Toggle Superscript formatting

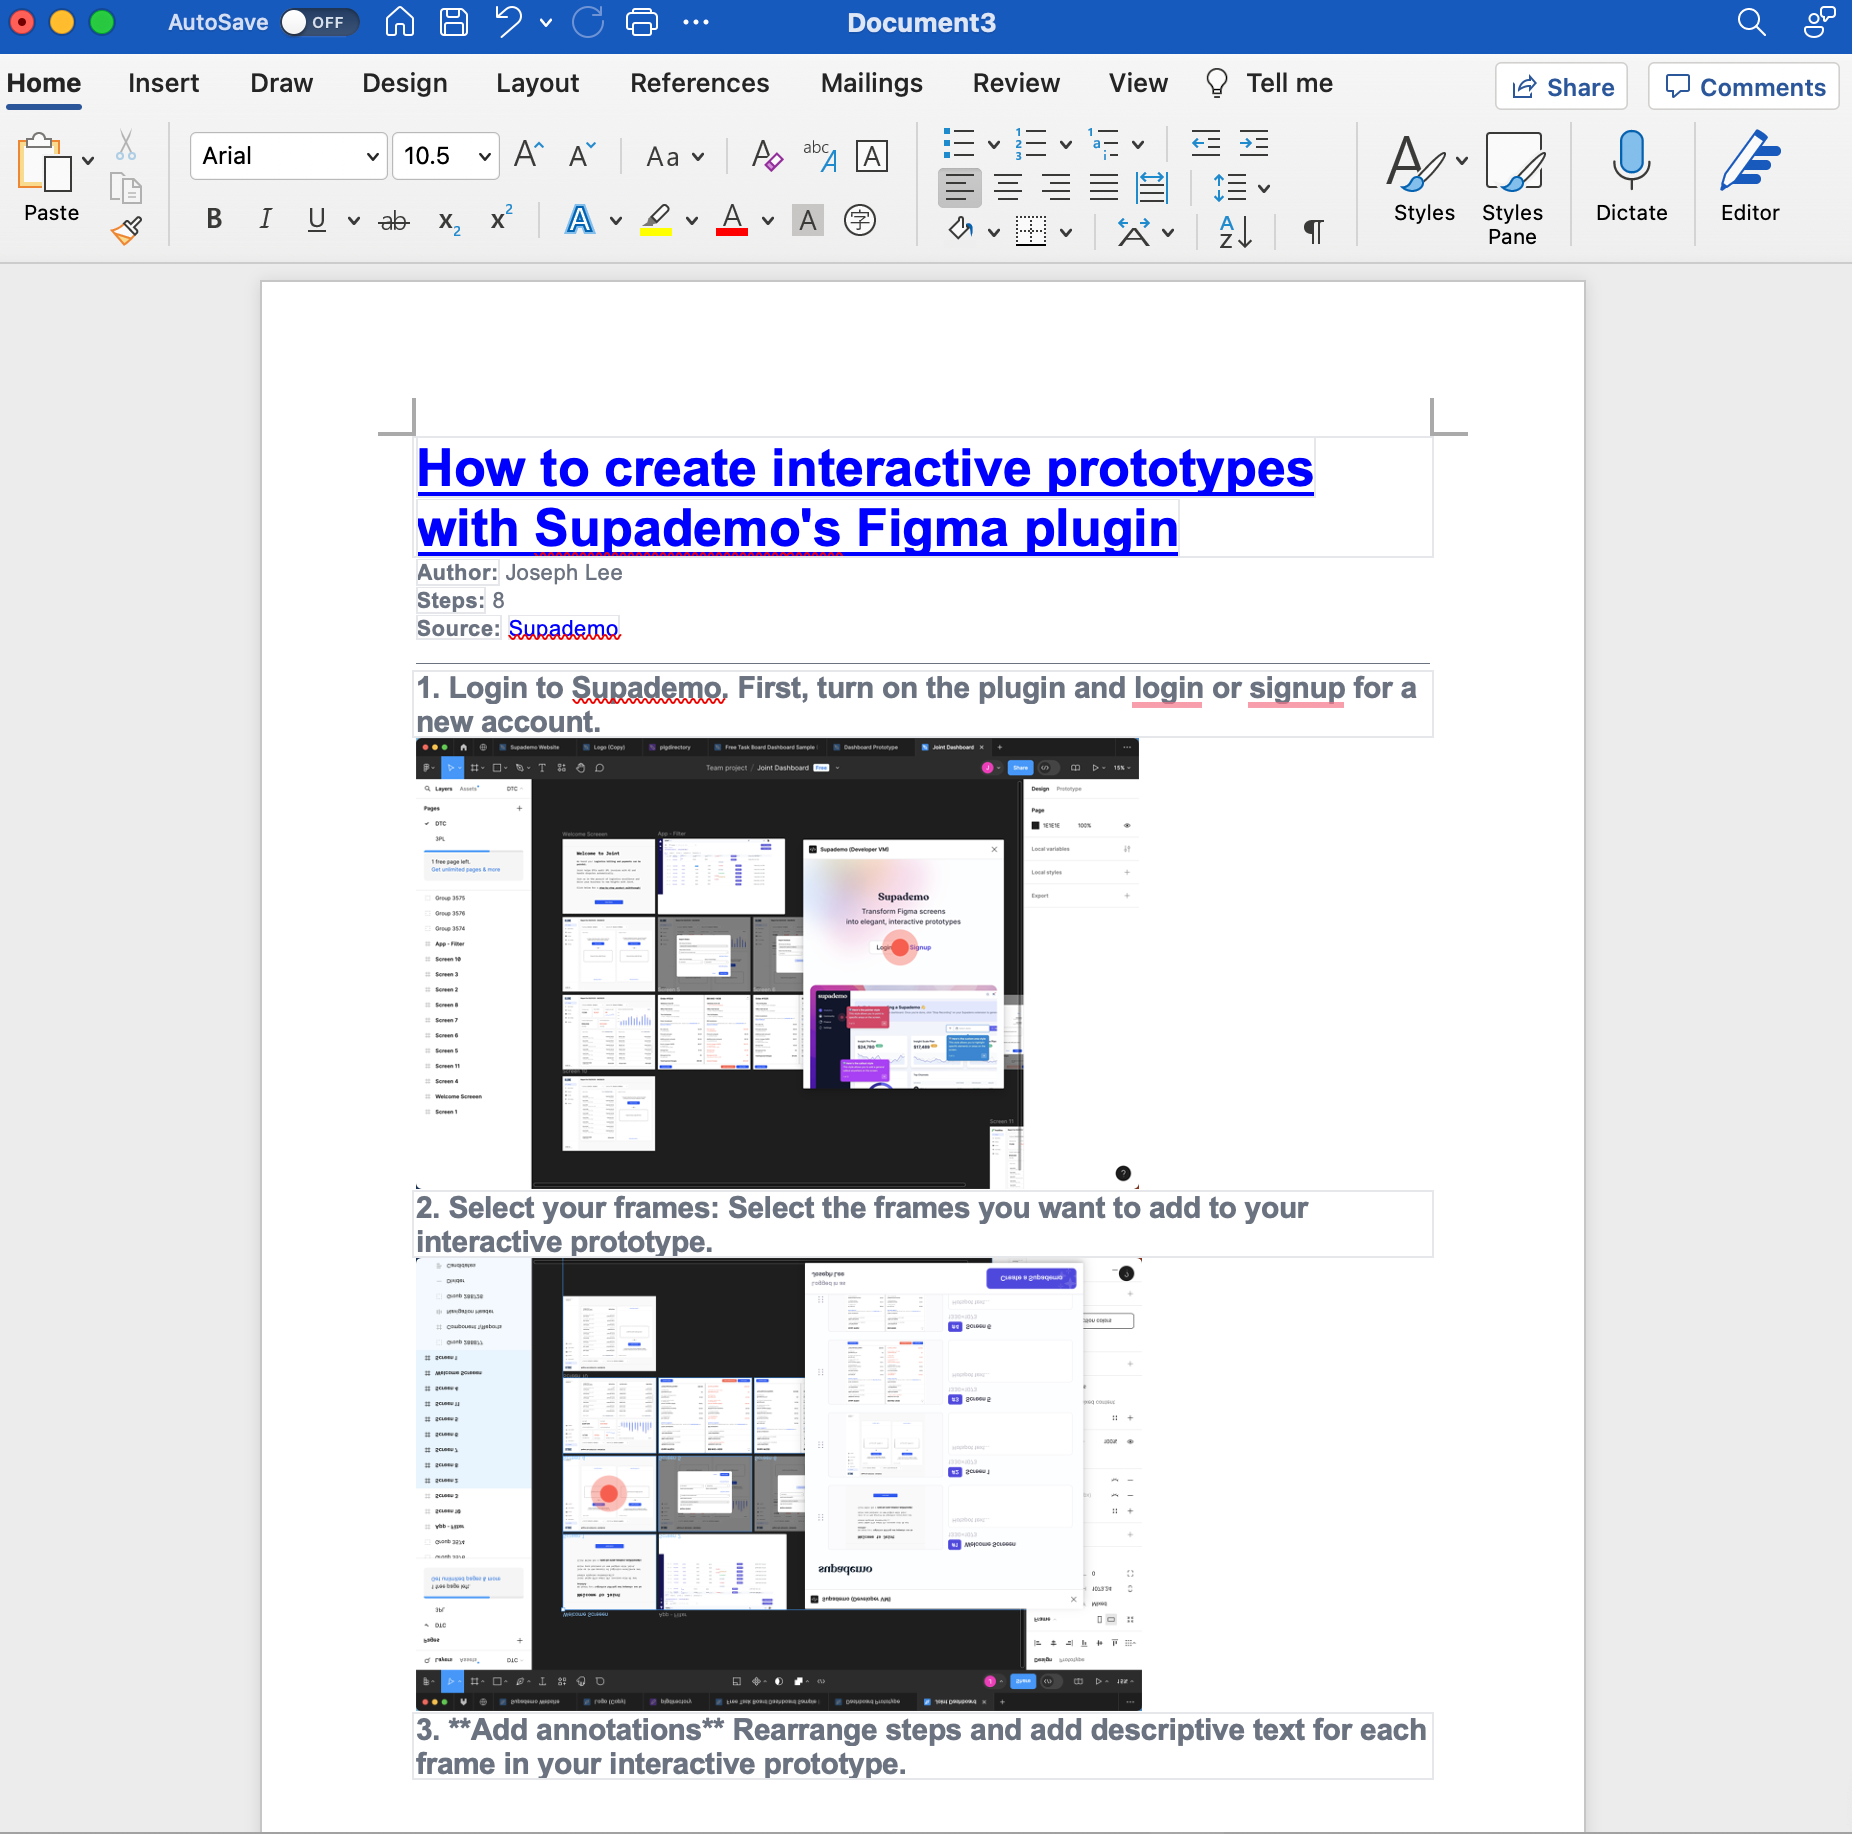point(501,219)
